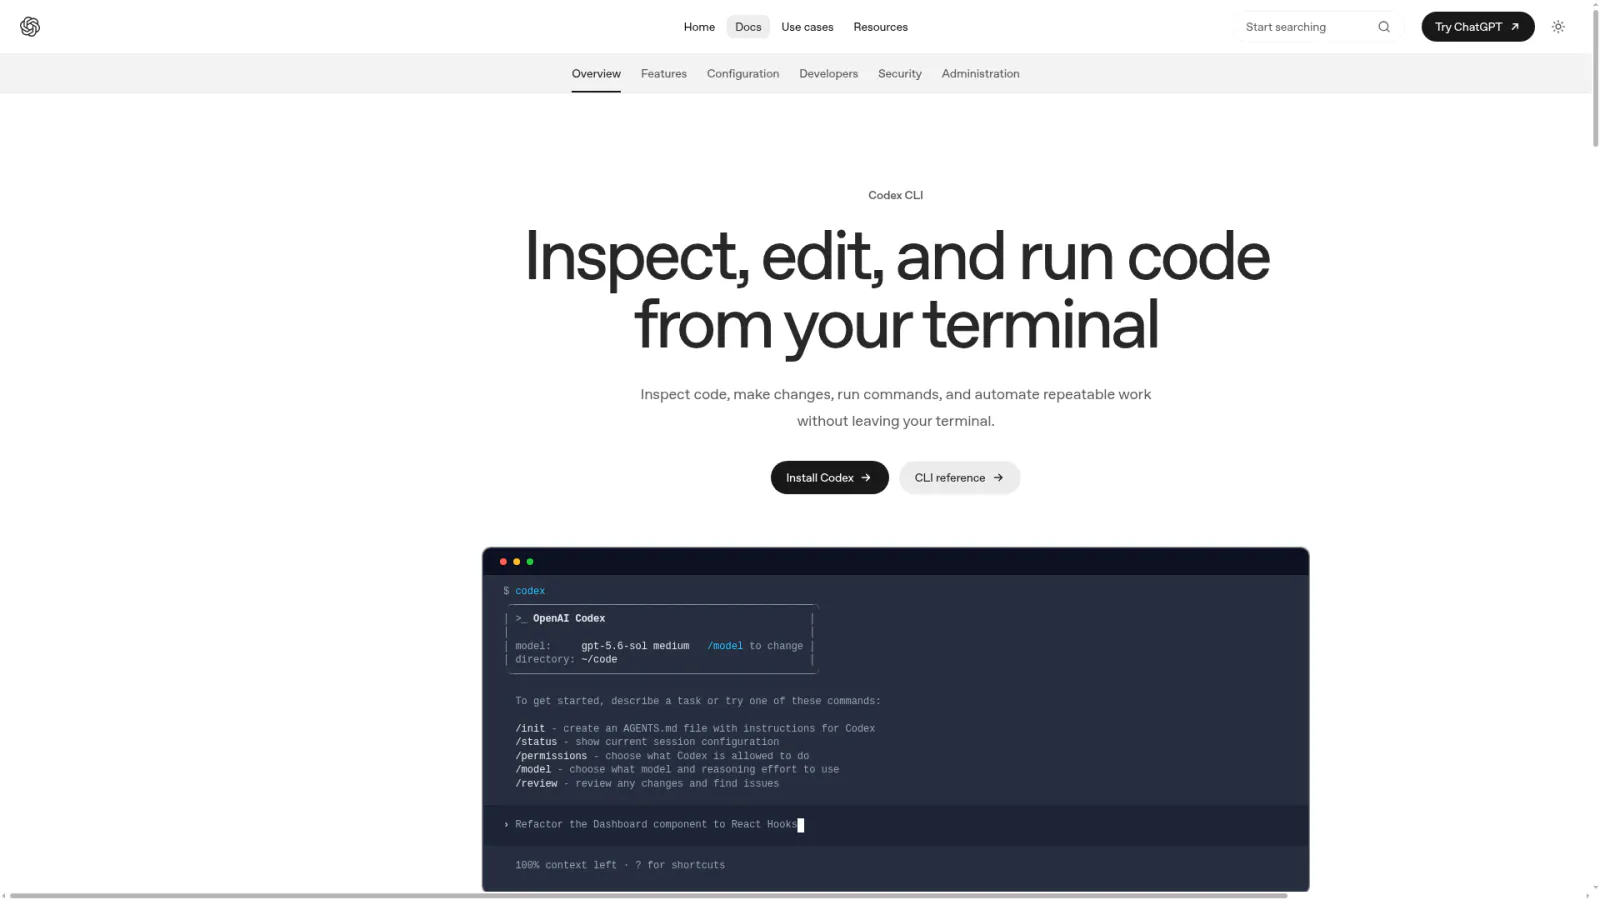This screenshot has height=900, width=1600.
Task: Open the Home nav item
Action: [x=699, y=27]
